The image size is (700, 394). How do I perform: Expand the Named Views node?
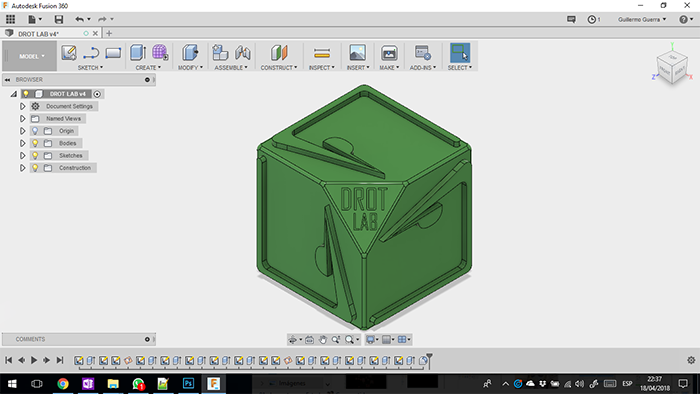[x=22, y=119]
